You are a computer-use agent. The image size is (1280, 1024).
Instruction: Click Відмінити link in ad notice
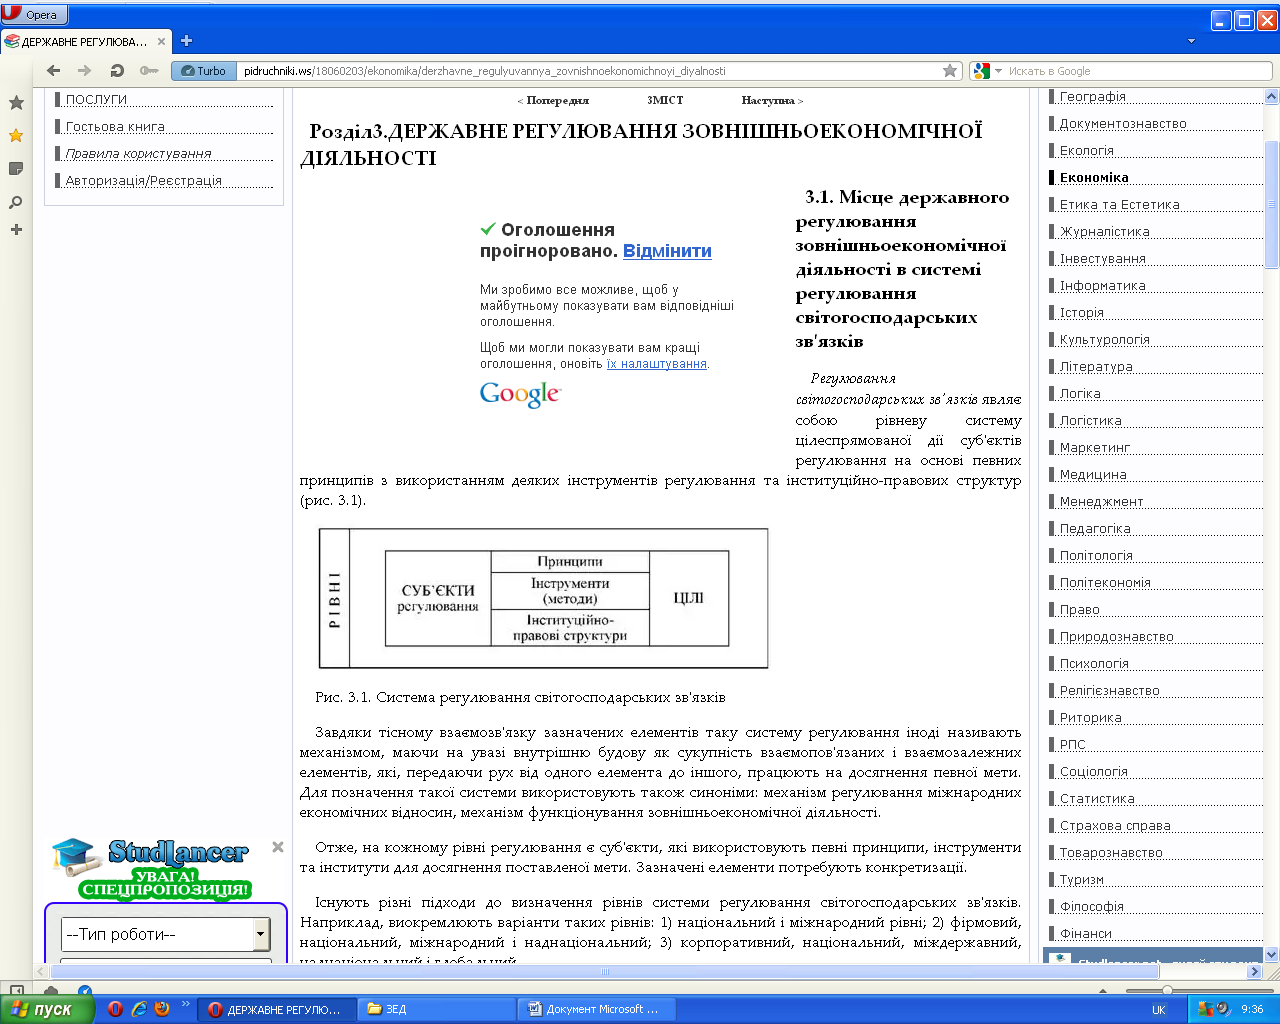pyautogui.click(x=667, y=251)
